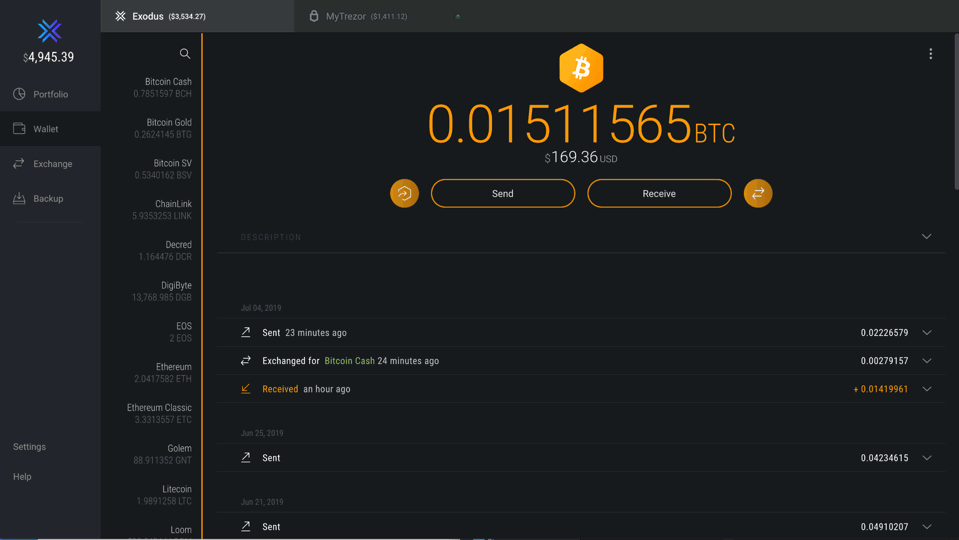Click the lock icon on MyTrezor tab
This screenshot has height=540, width=959.
click(x=314, y=16)
